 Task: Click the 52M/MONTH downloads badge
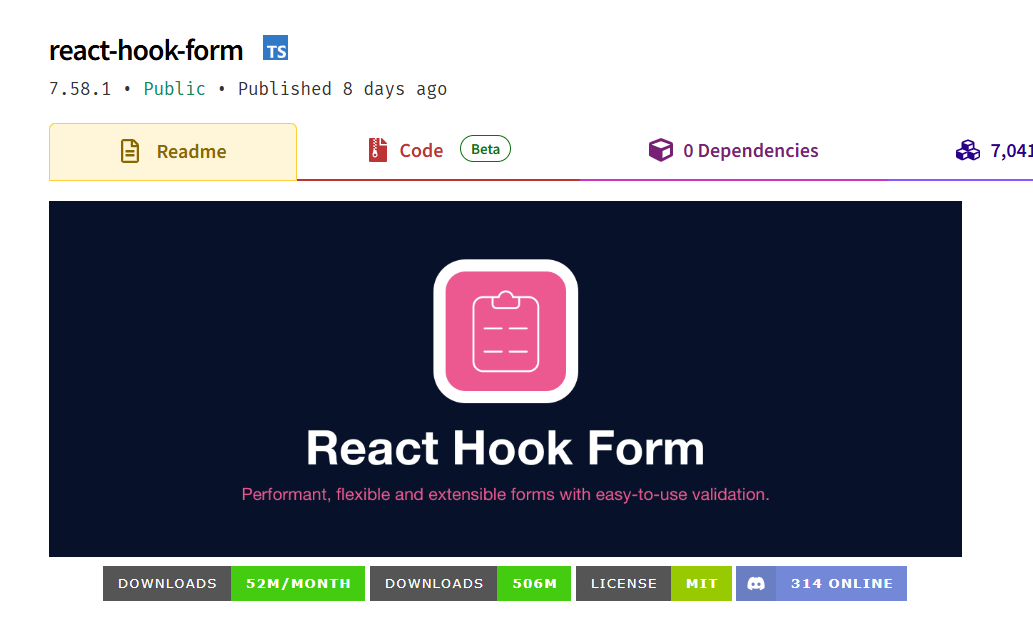coord(297,583)
